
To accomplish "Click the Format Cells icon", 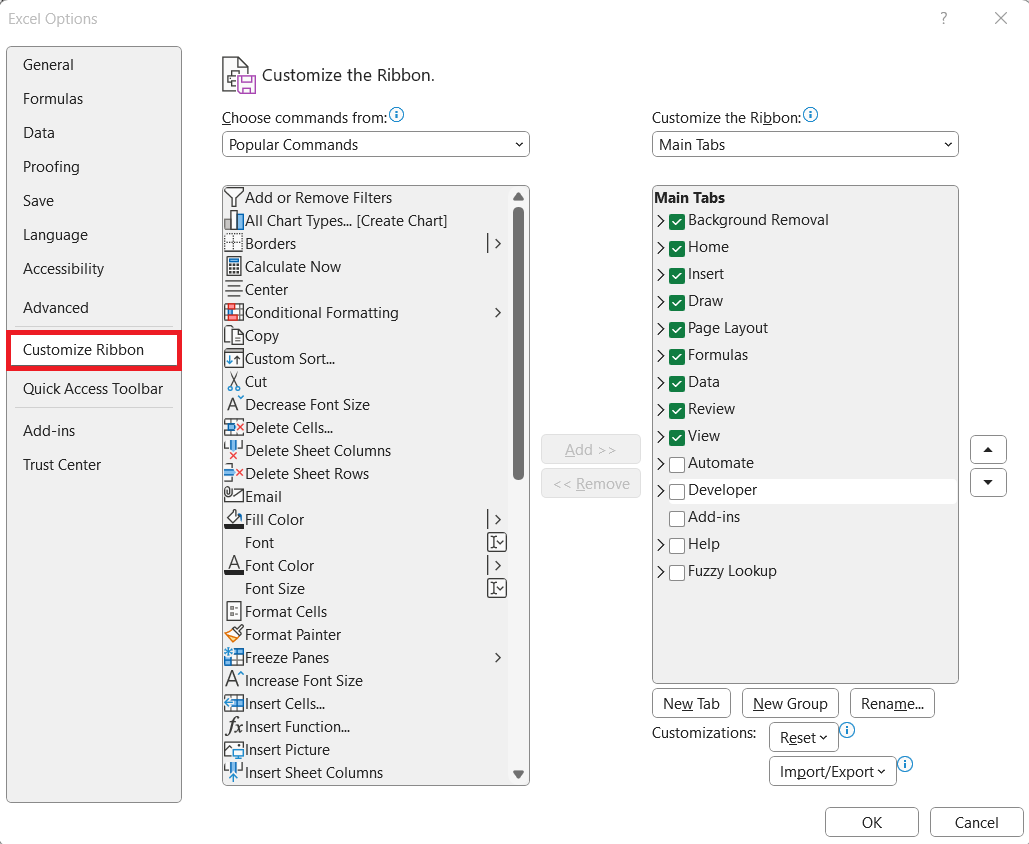I will 234,611.
